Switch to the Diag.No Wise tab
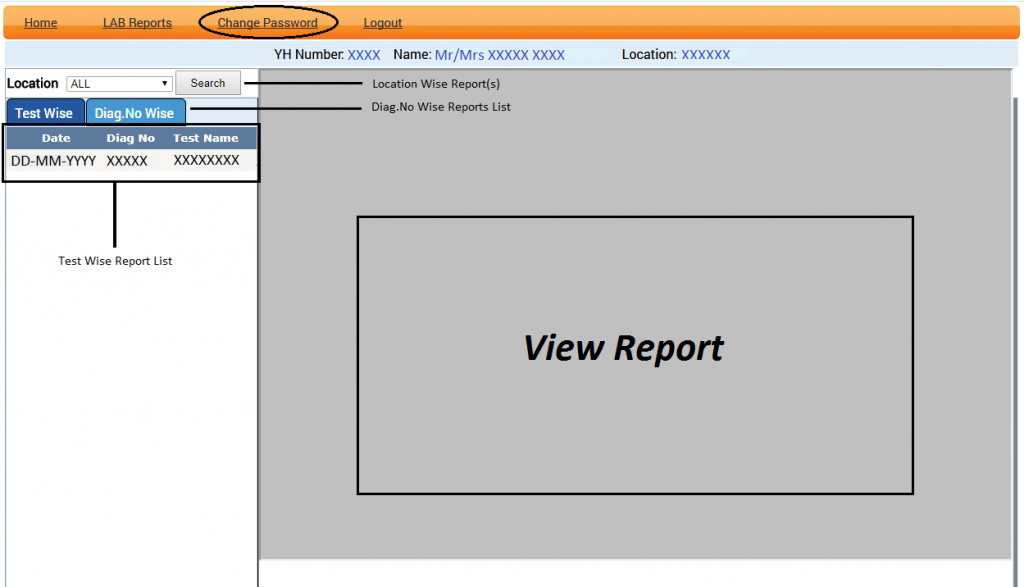 coord(134,113)
